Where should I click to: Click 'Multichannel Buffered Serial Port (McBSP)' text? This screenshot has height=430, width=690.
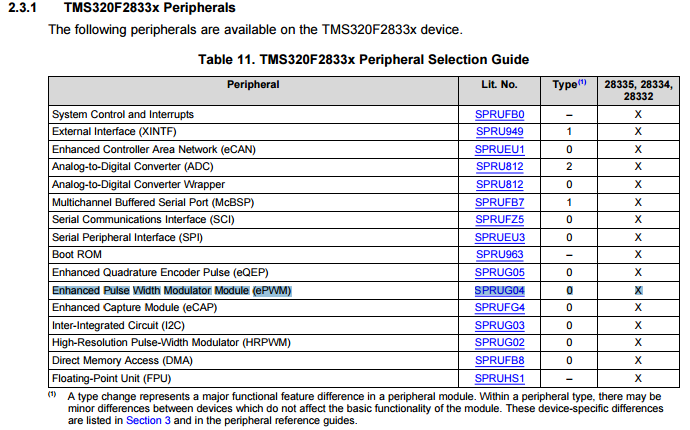[153, 202]
